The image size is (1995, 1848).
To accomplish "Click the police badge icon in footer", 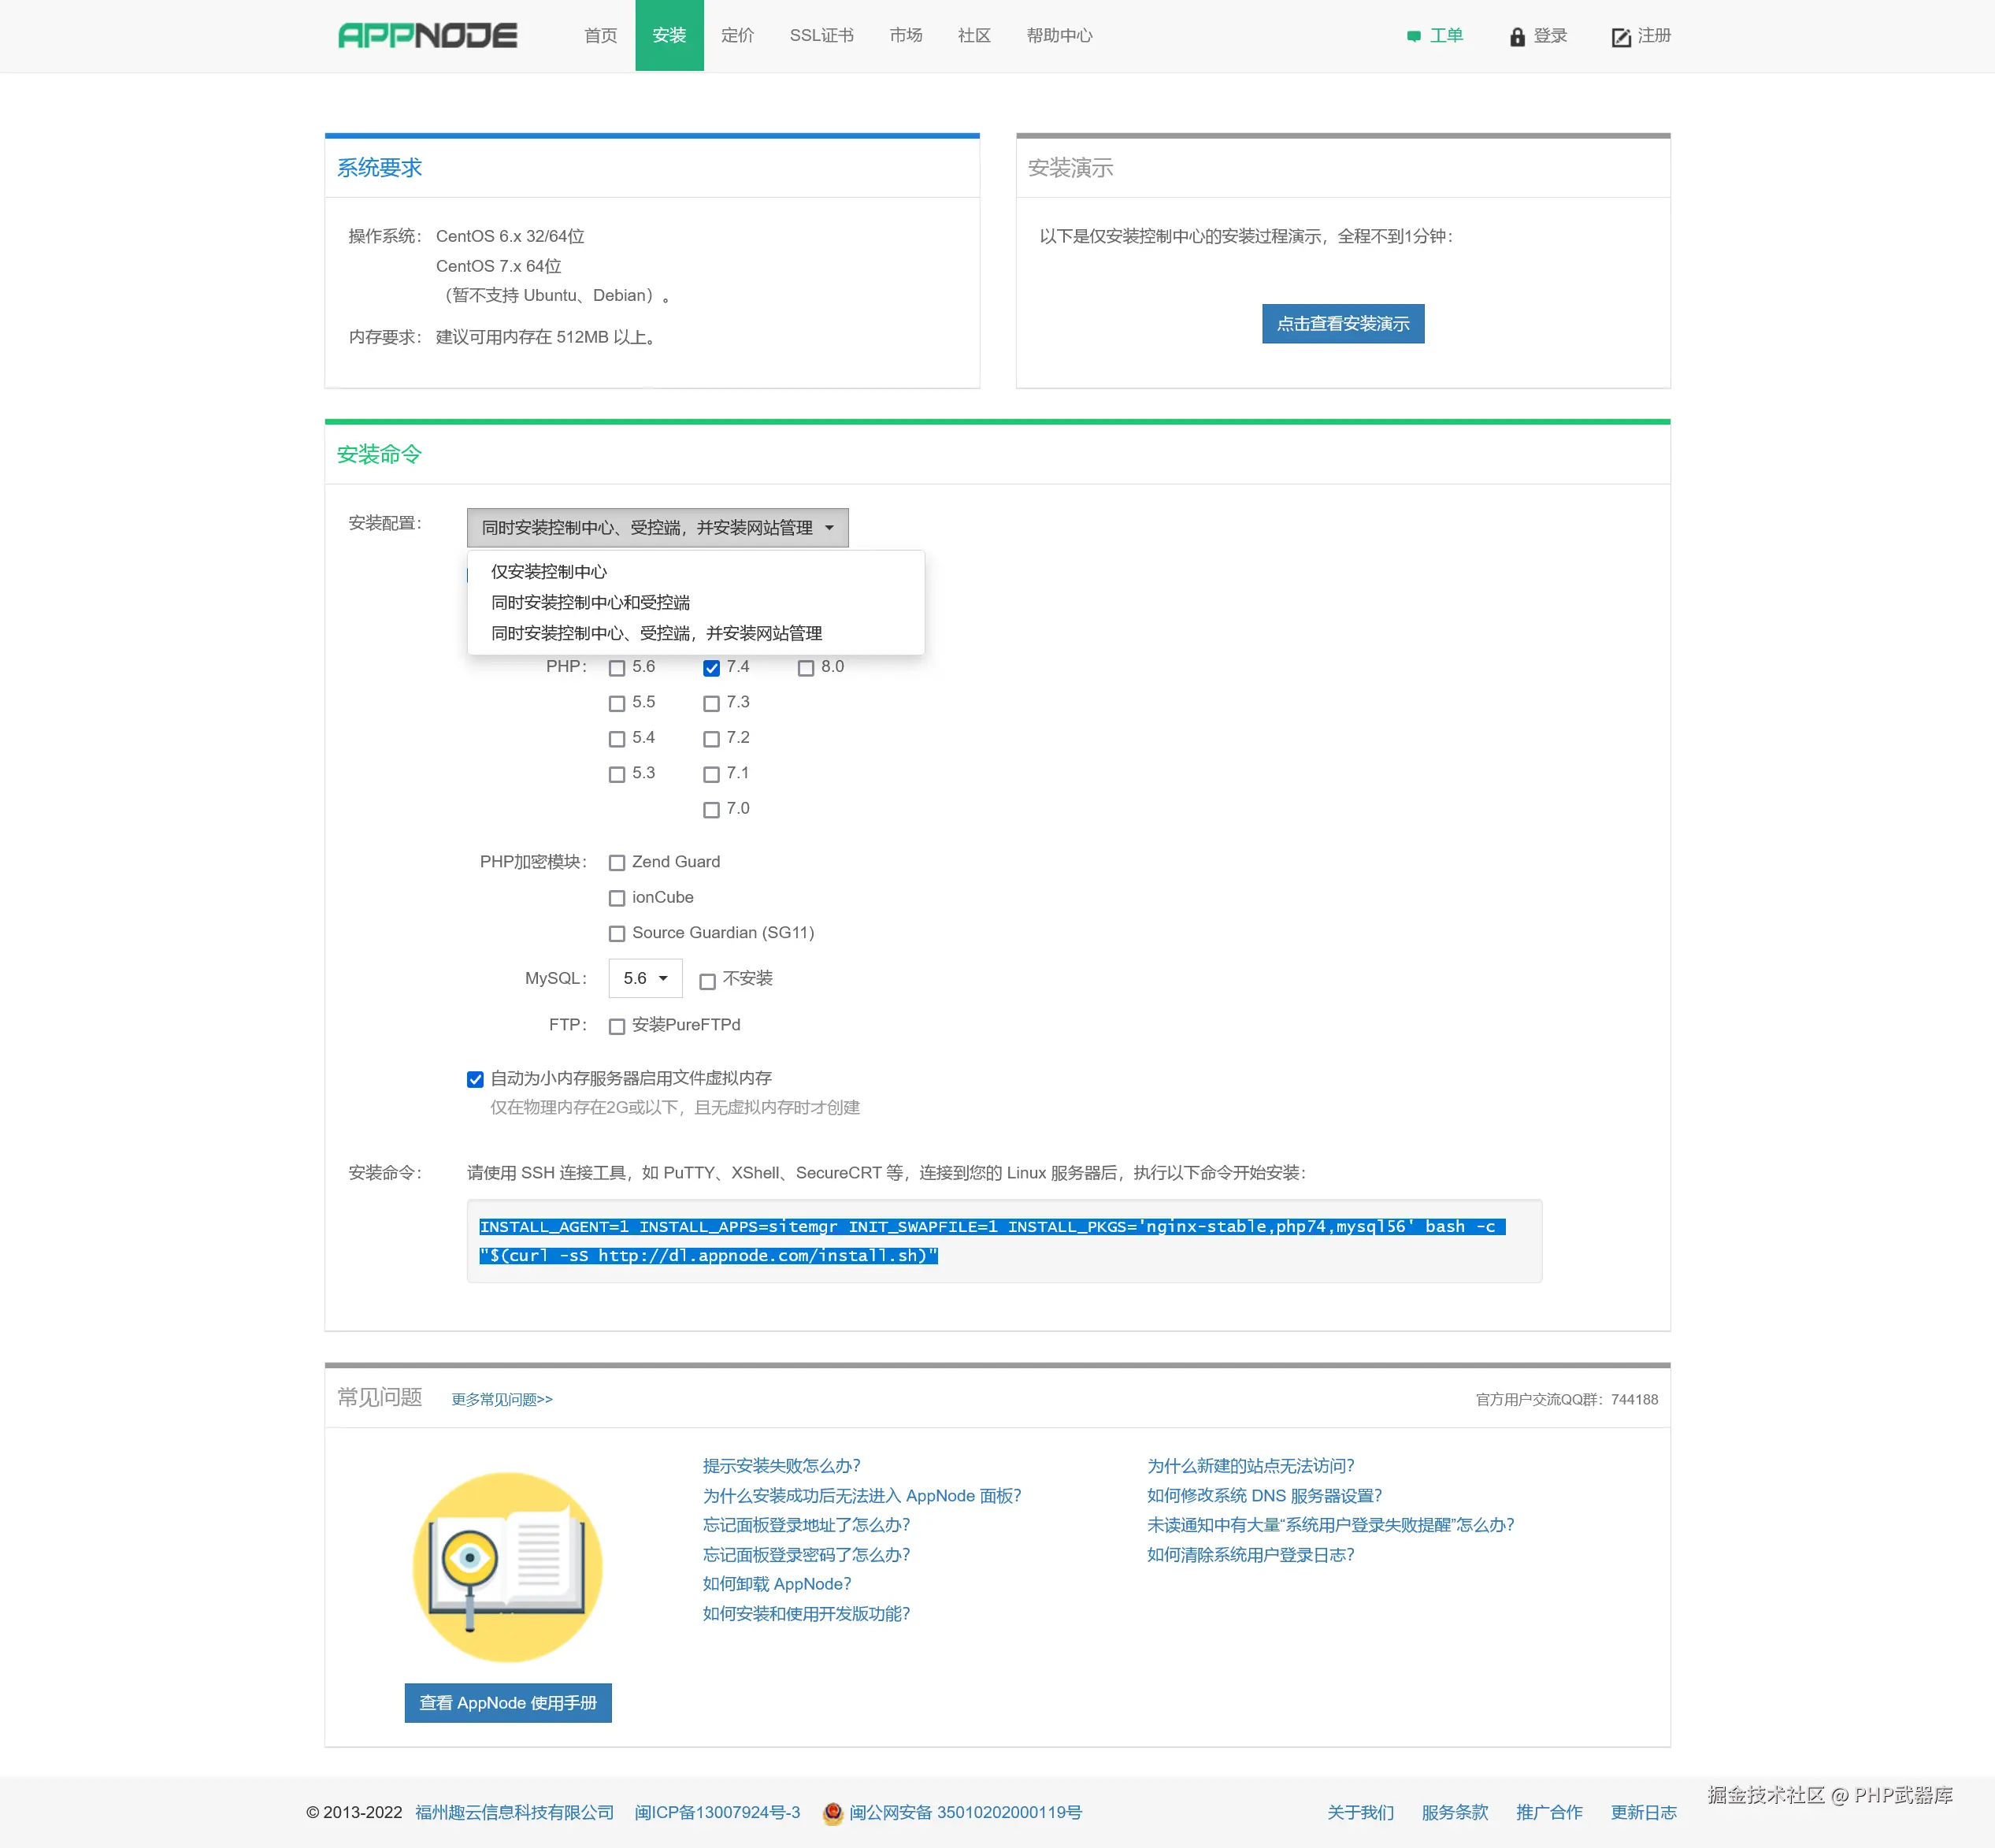I will [x=832, y=1813].
